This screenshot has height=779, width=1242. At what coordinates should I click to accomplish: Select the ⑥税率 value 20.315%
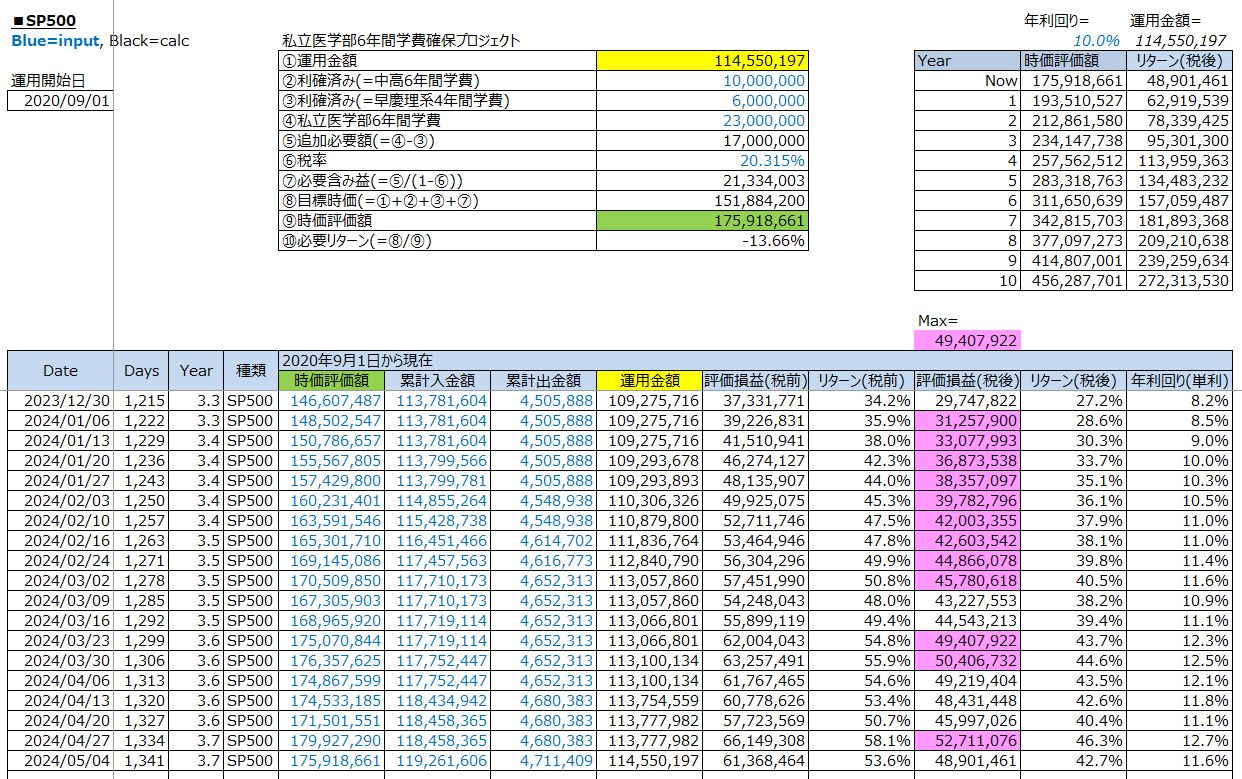pyautogui.click(x=701, y=161)
